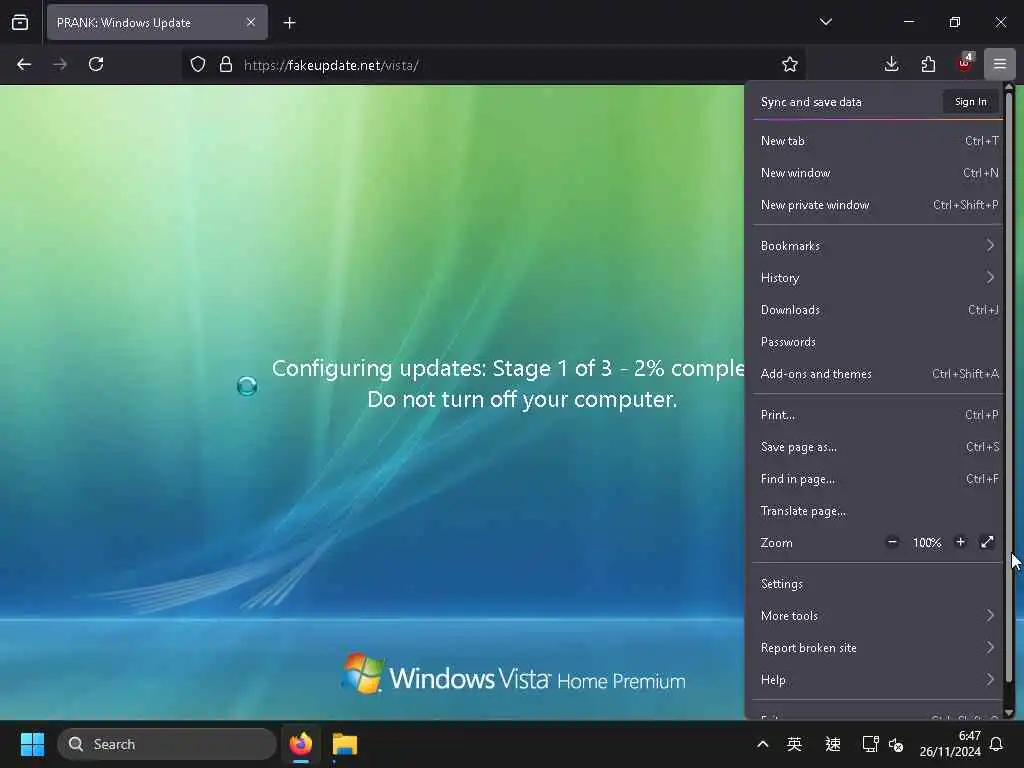Go back to the previous page

pos(24,64)
